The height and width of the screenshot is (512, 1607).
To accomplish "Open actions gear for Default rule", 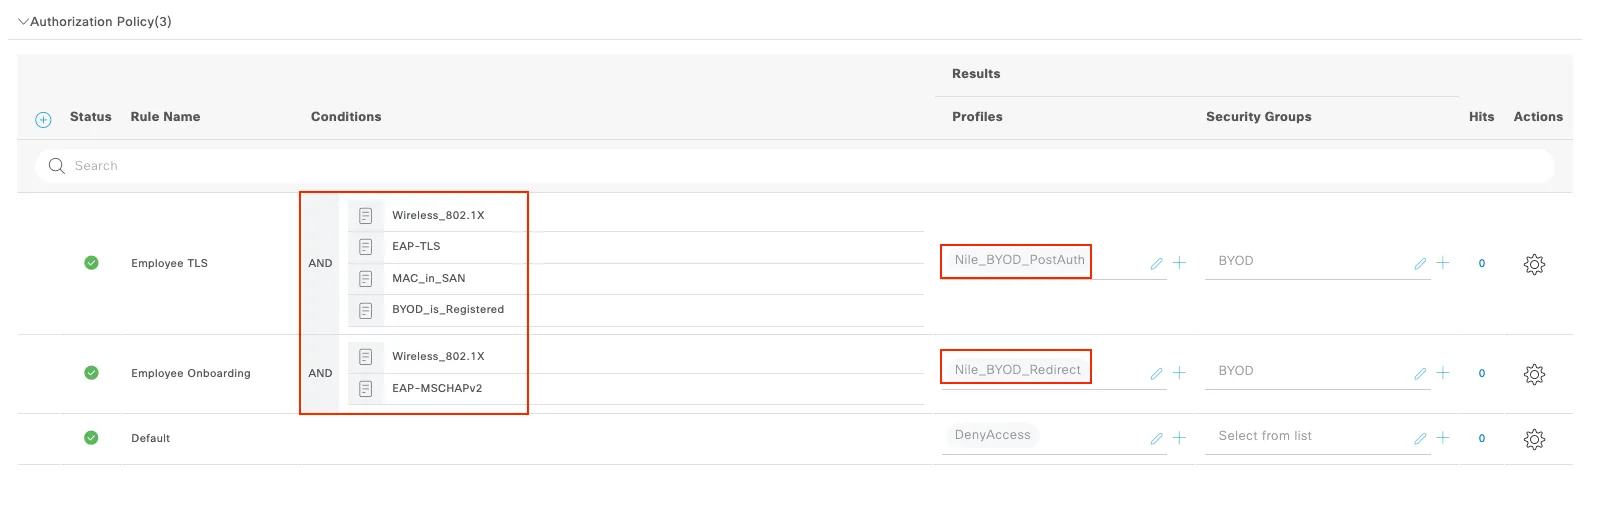I will (x=1534, y=439).
